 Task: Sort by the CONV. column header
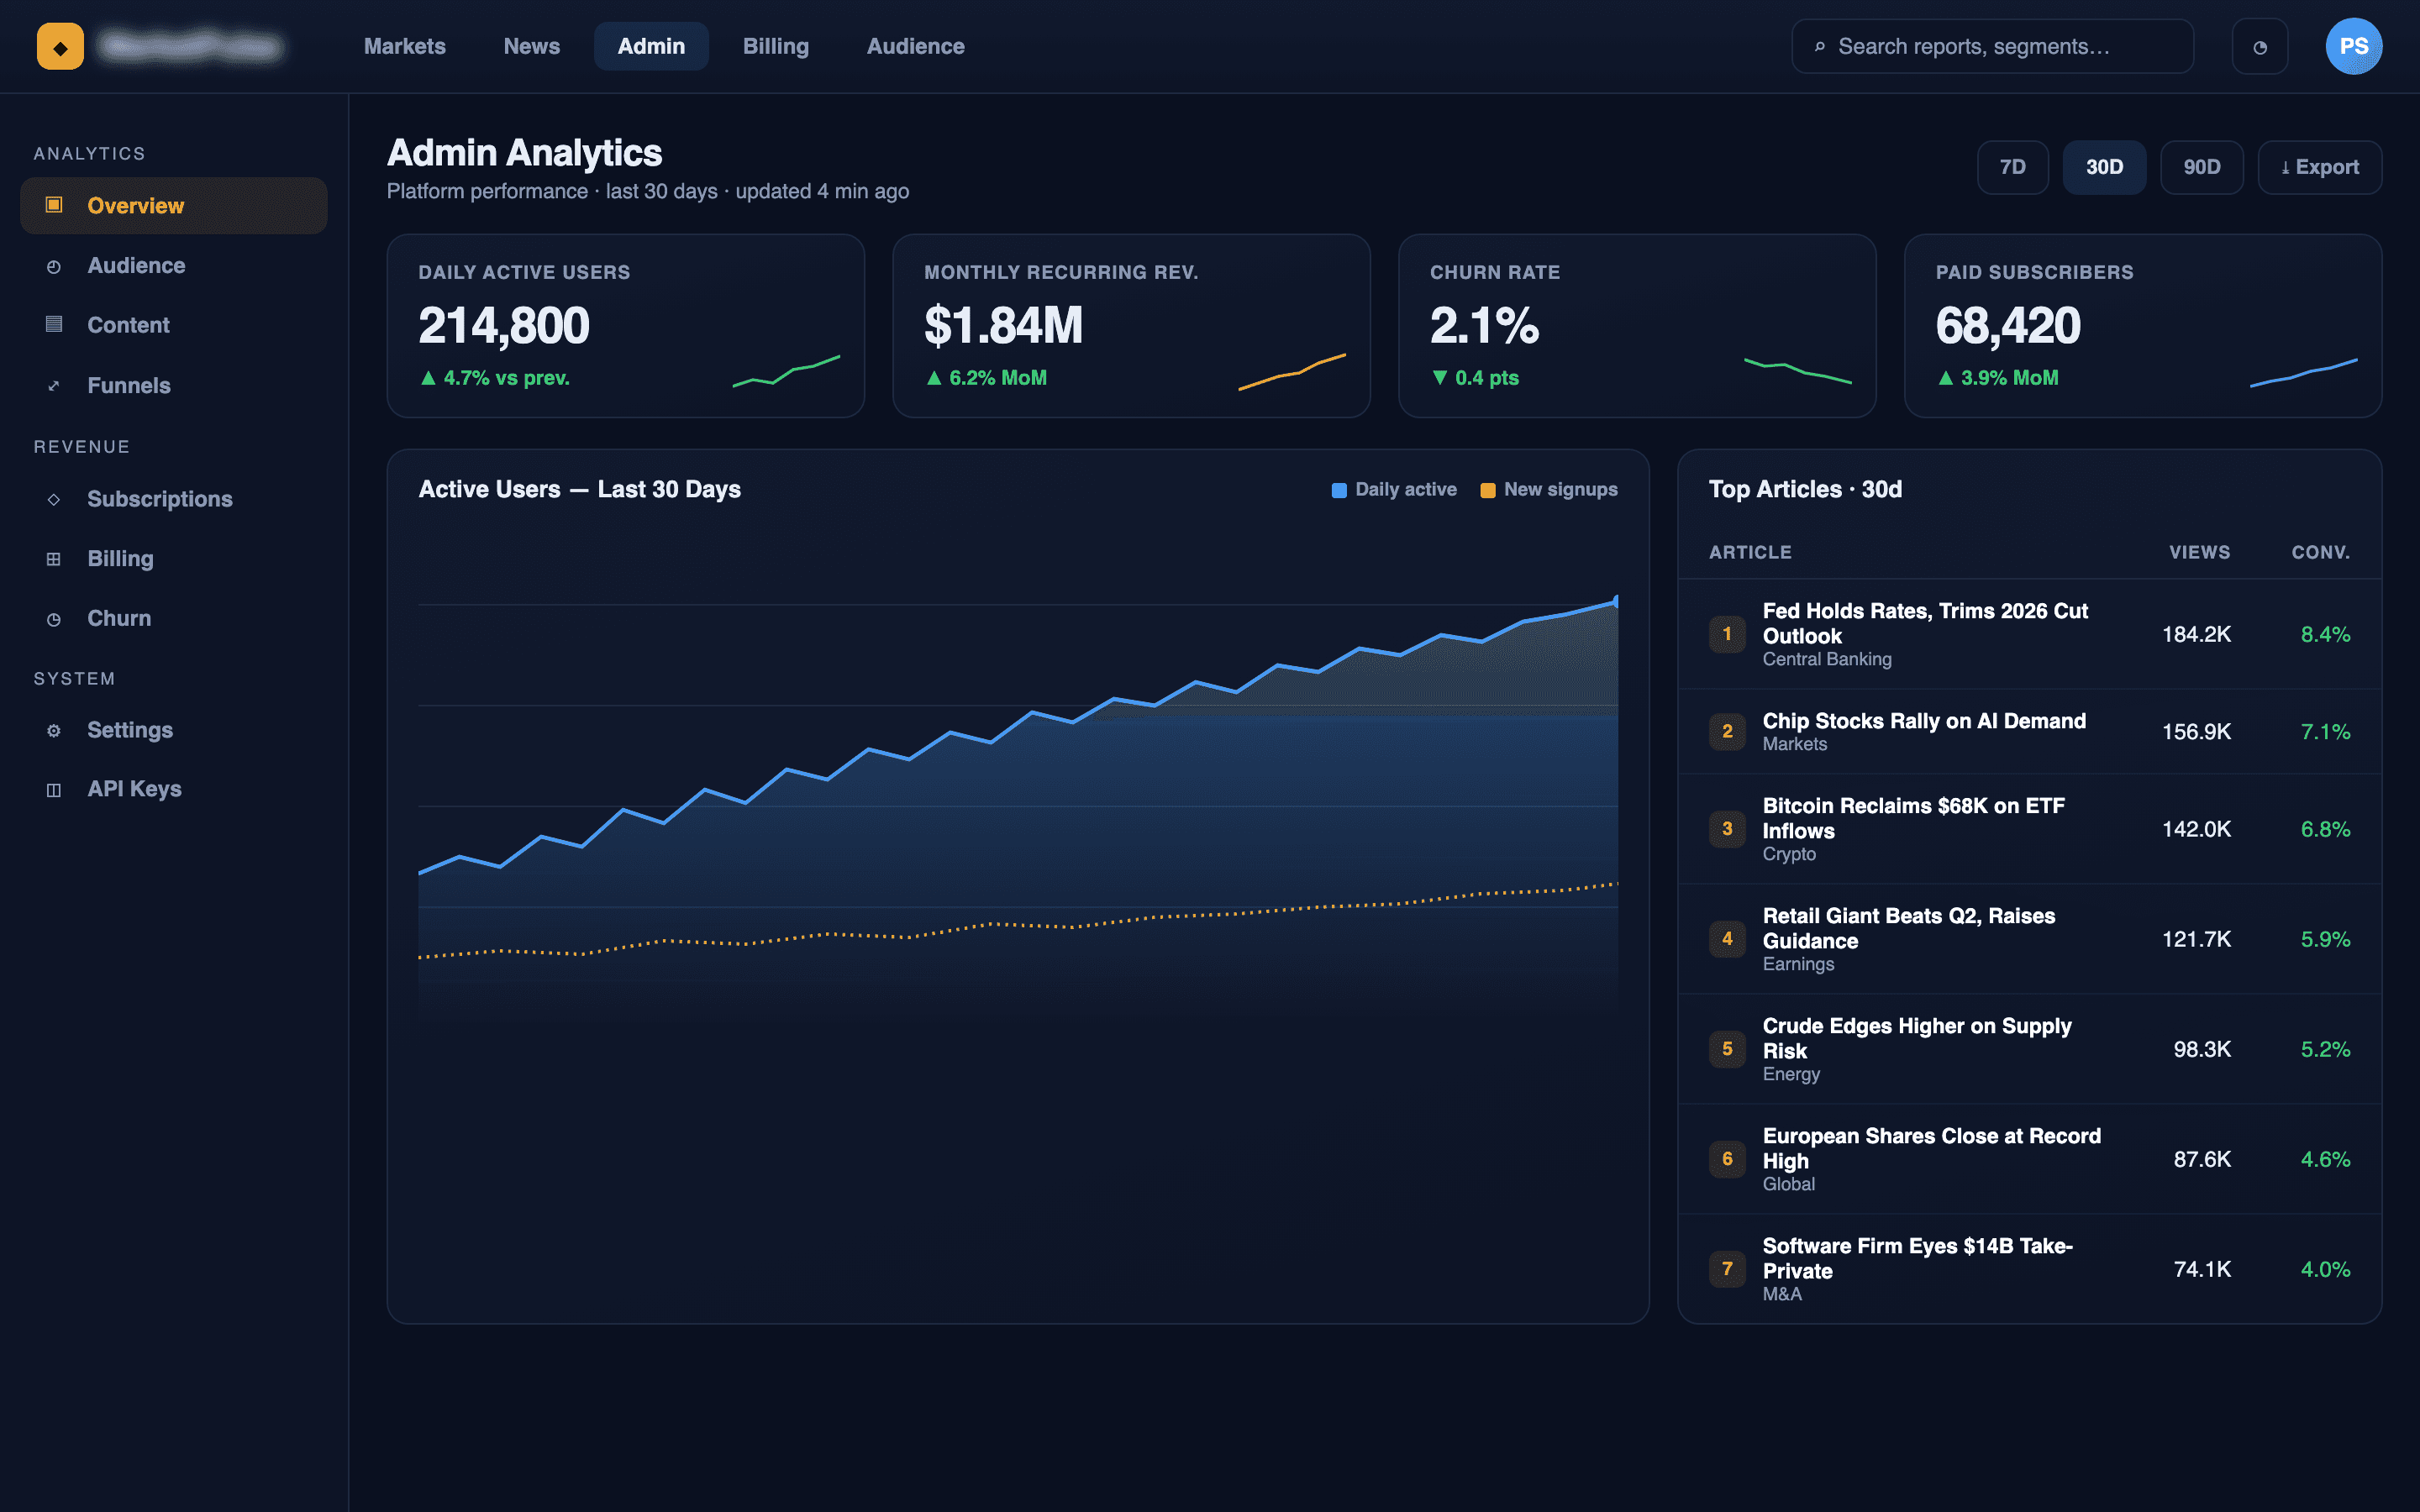2320,552
